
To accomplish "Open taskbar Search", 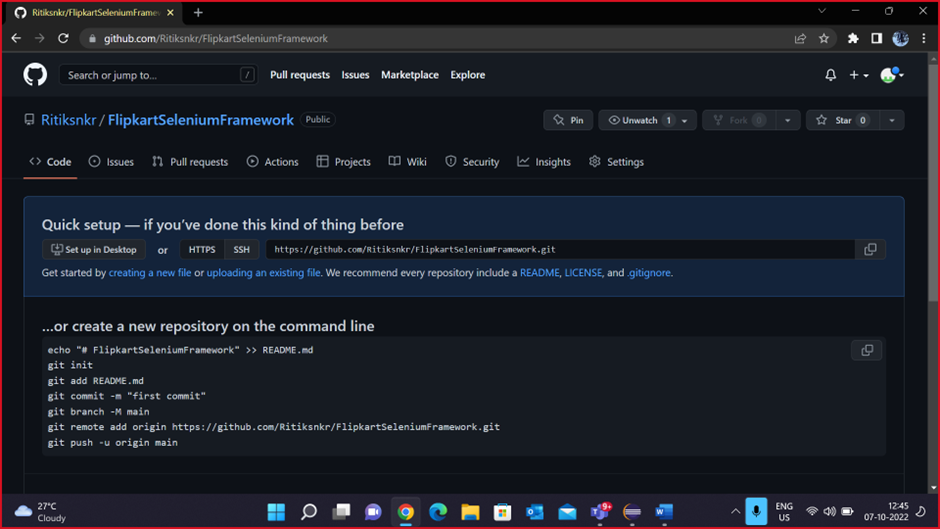I will (309, 512).
